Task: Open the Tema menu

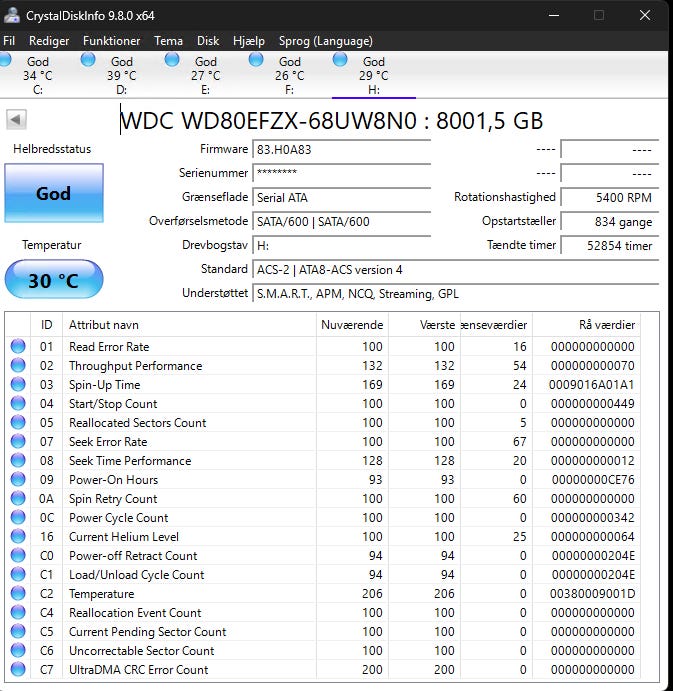Action: (x=168, y=41)
